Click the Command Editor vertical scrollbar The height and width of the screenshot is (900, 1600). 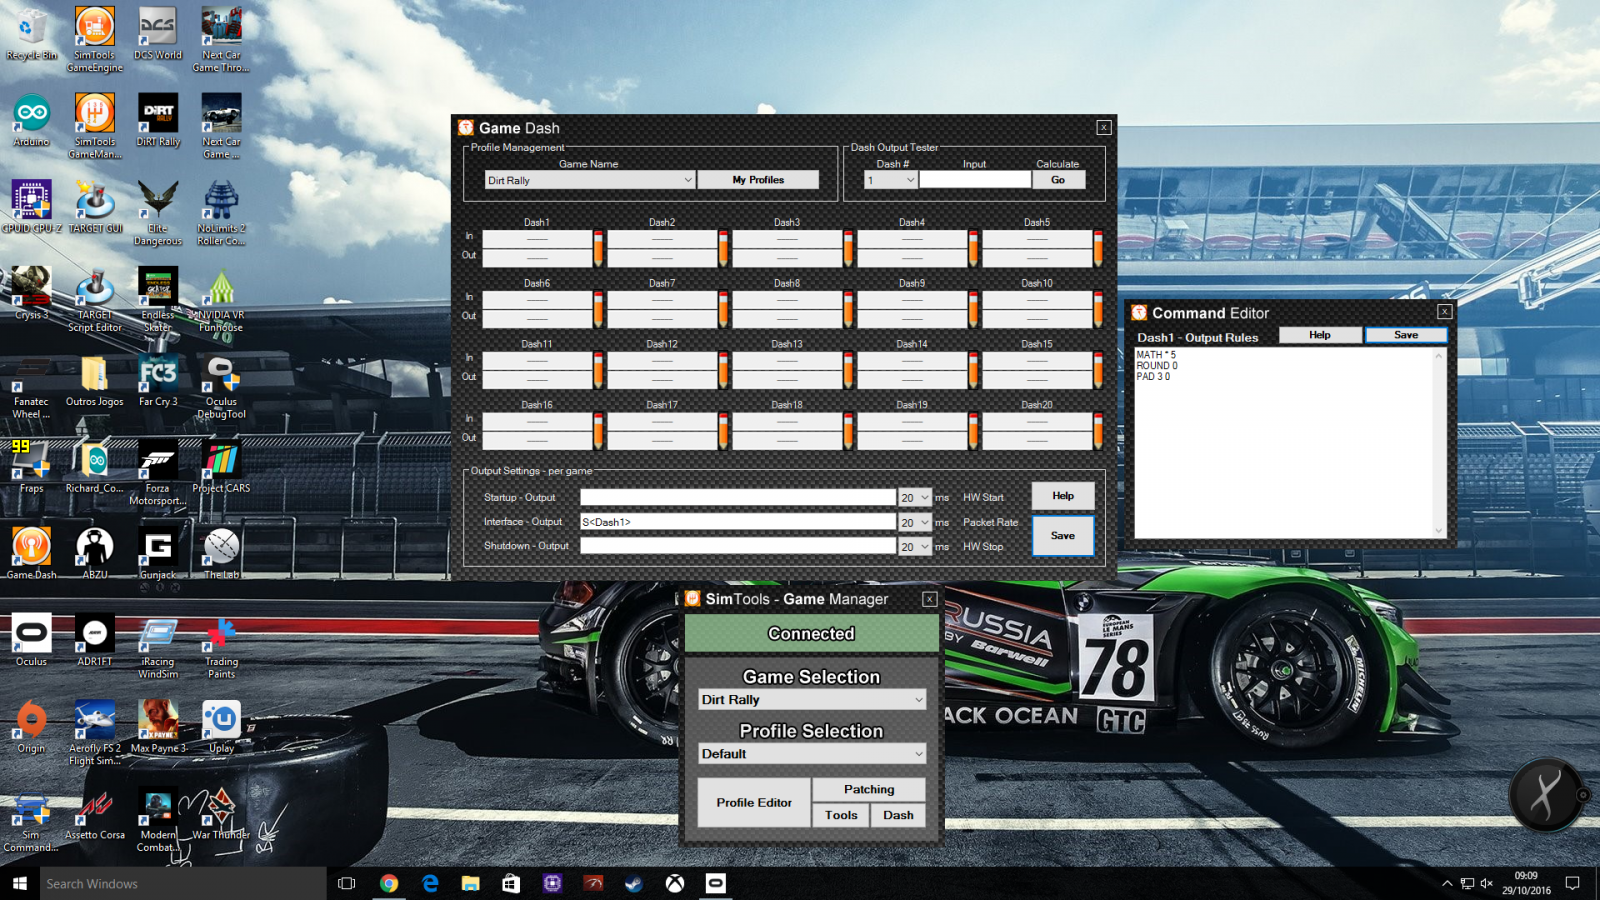(1440, 443)
